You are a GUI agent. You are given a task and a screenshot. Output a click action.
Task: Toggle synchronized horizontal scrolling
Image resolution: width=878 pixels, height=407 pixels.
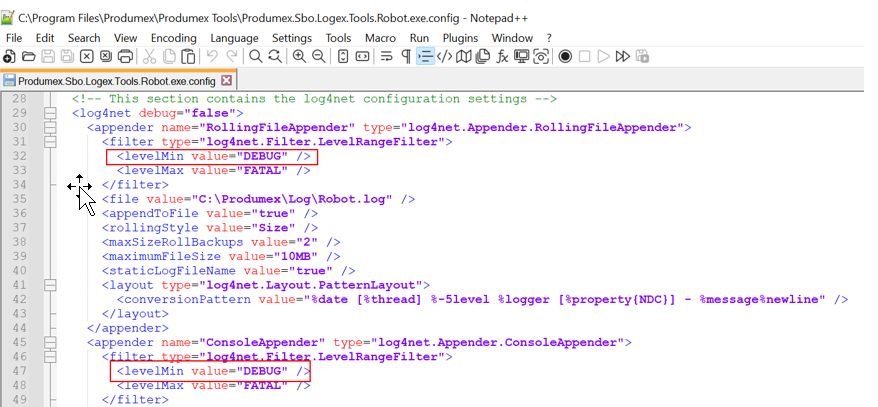363,57
